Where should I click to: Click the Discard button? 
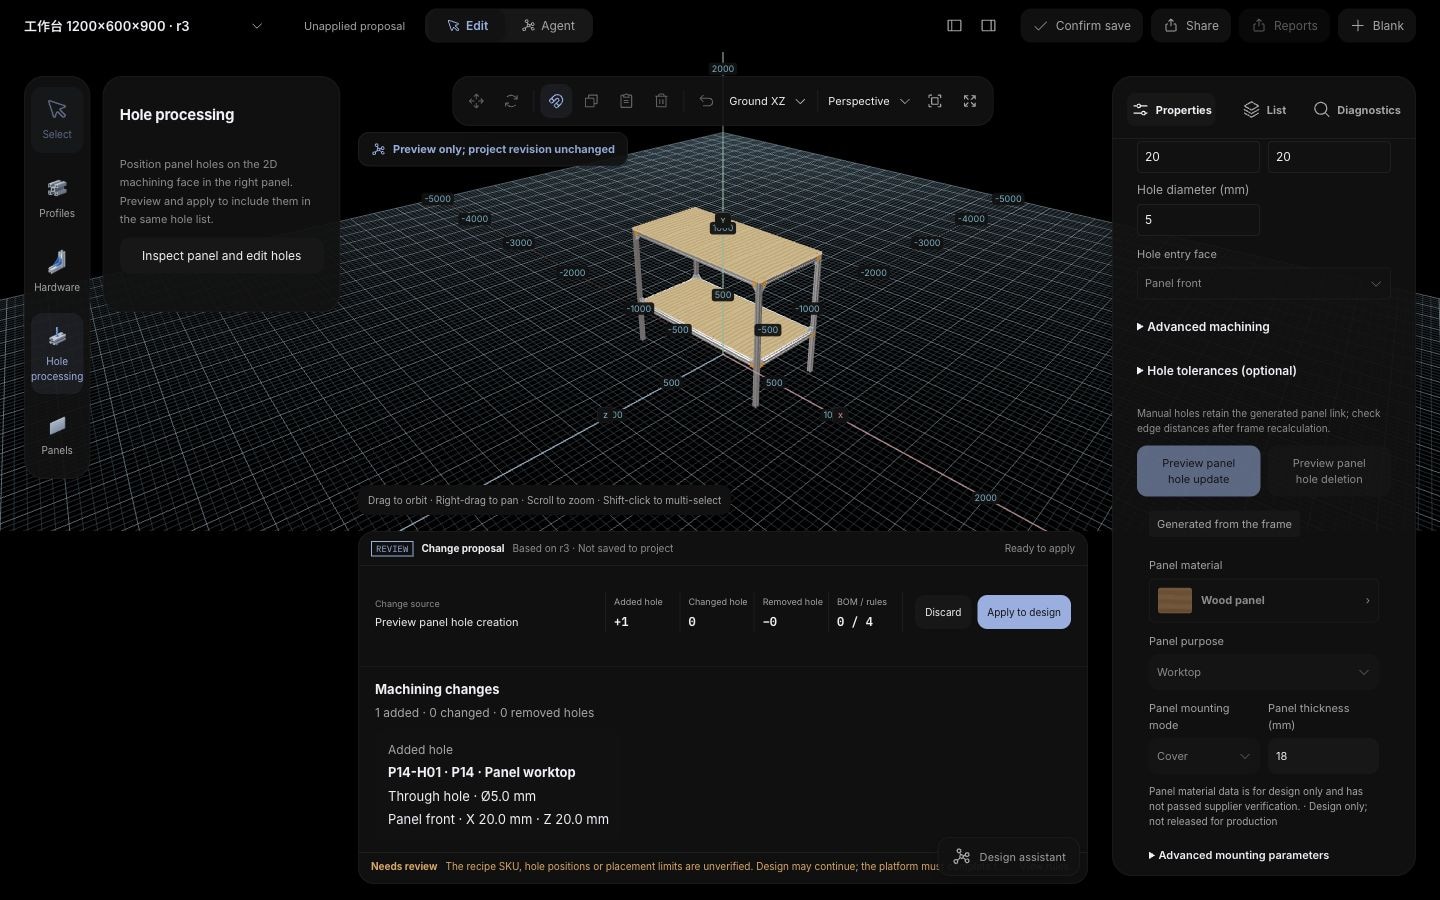[x=943, y=612]
